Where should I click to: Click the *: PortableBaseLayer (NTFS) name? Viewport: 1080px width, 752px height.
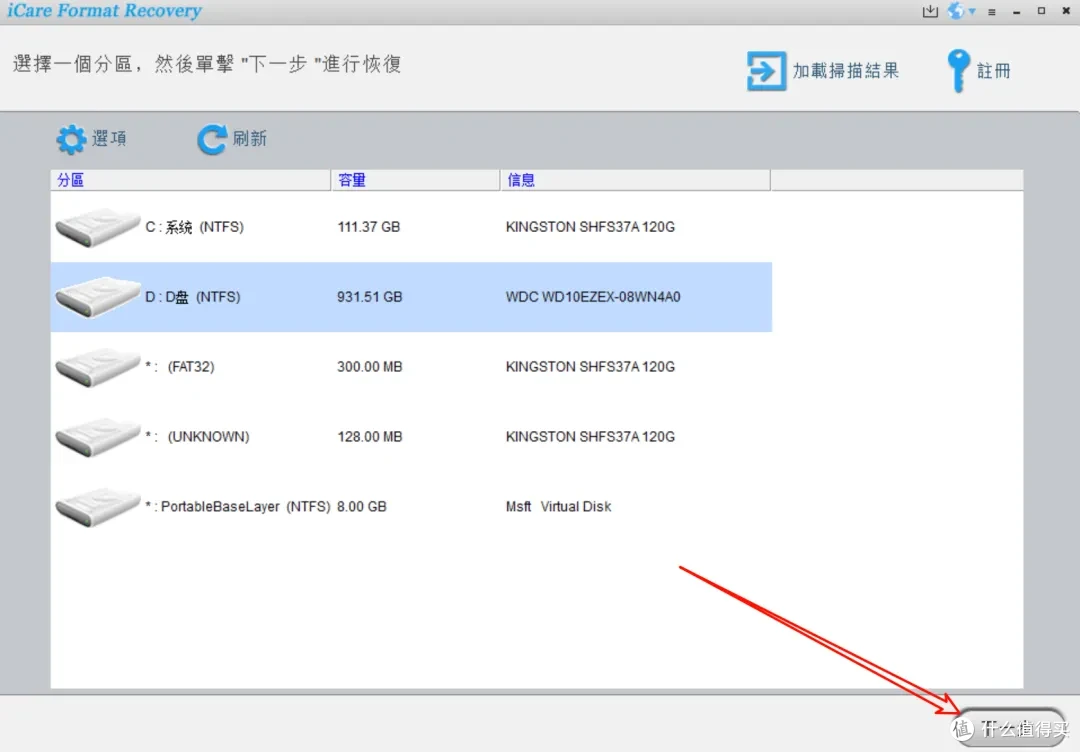238,507
